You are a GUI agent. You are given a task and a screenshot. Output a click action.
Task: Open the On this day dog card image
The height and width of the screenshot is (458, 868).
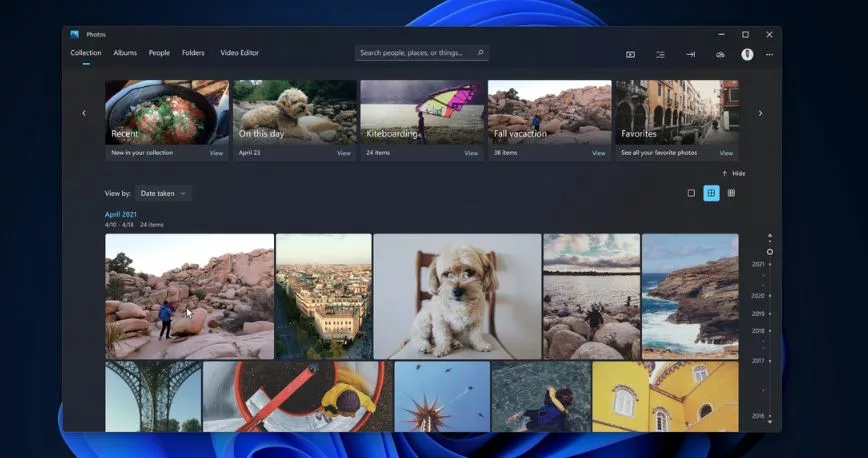point(294,112)
